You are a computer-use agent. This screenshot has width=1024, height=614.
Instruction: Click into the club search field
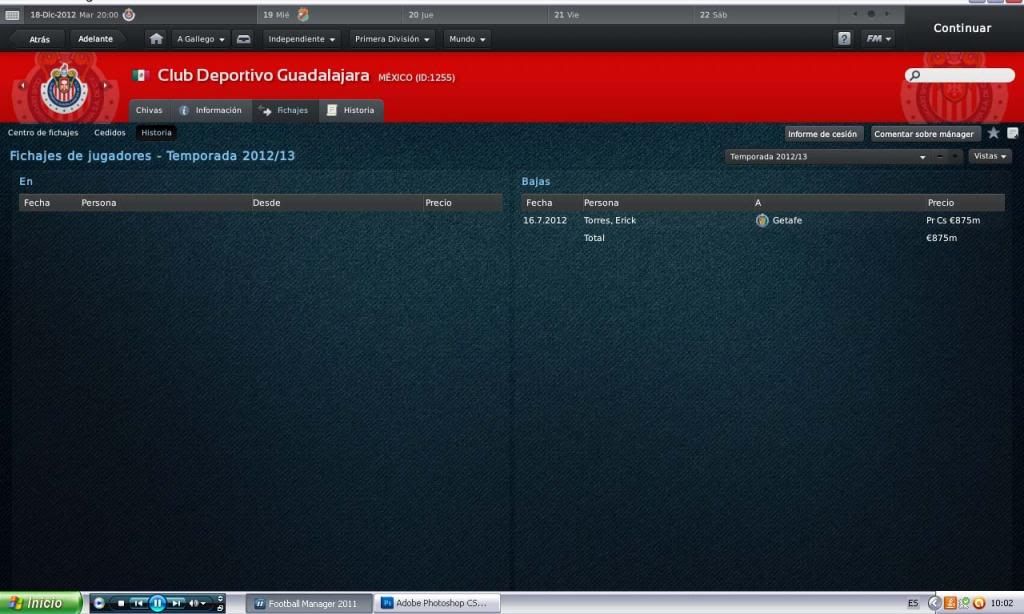point(959,76)
